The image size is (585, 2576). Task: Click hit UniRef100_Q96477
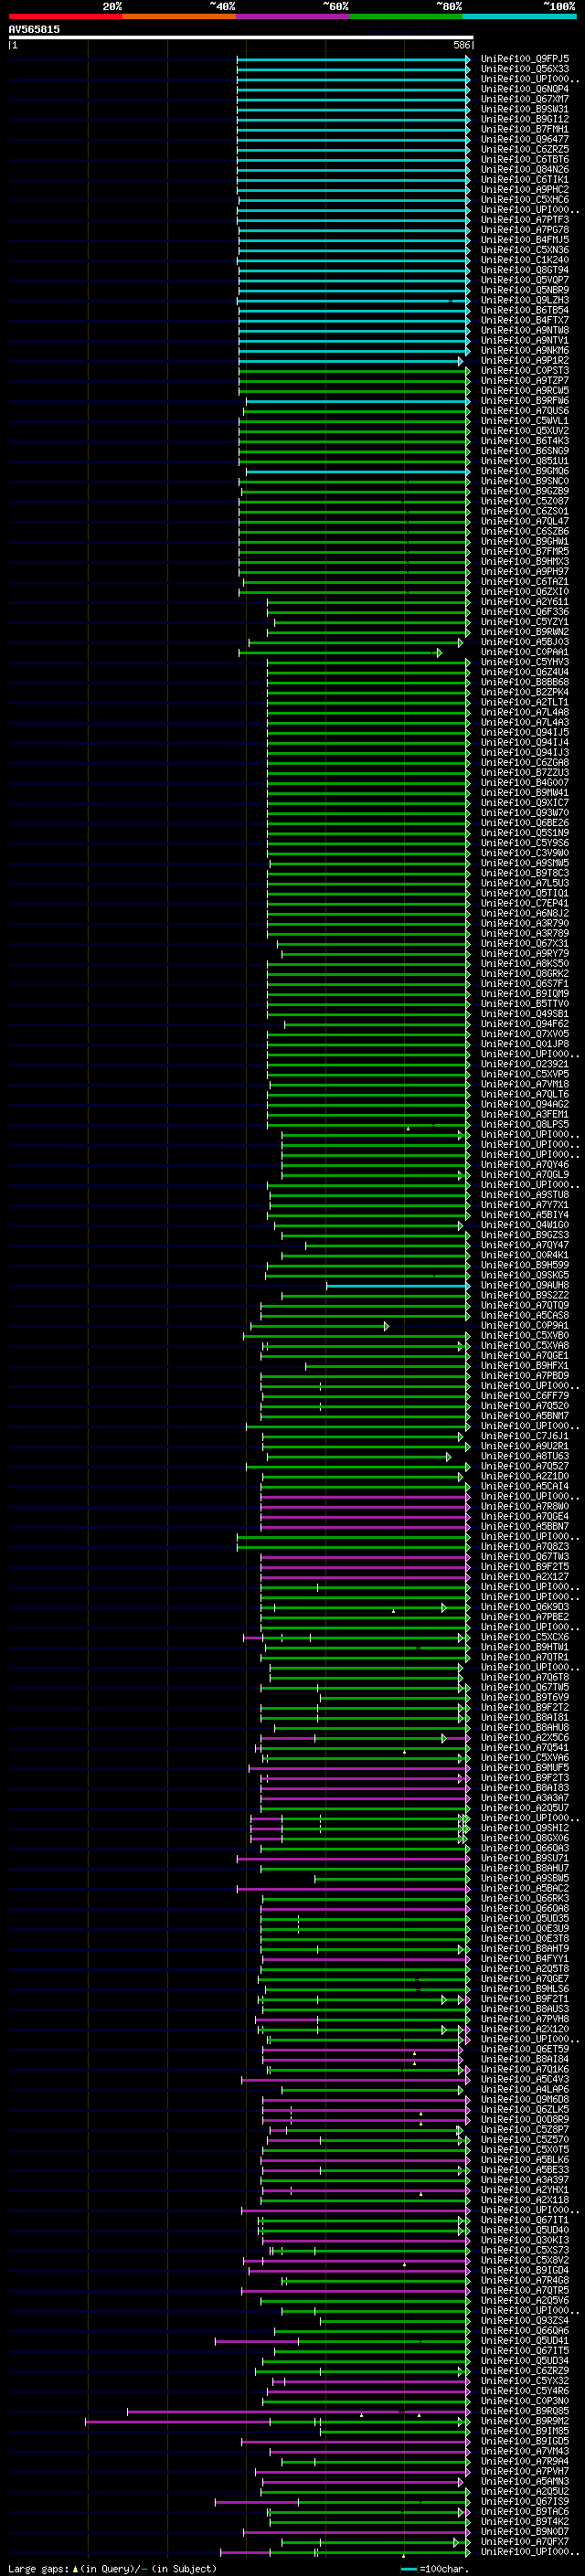(x=525, y=139)
